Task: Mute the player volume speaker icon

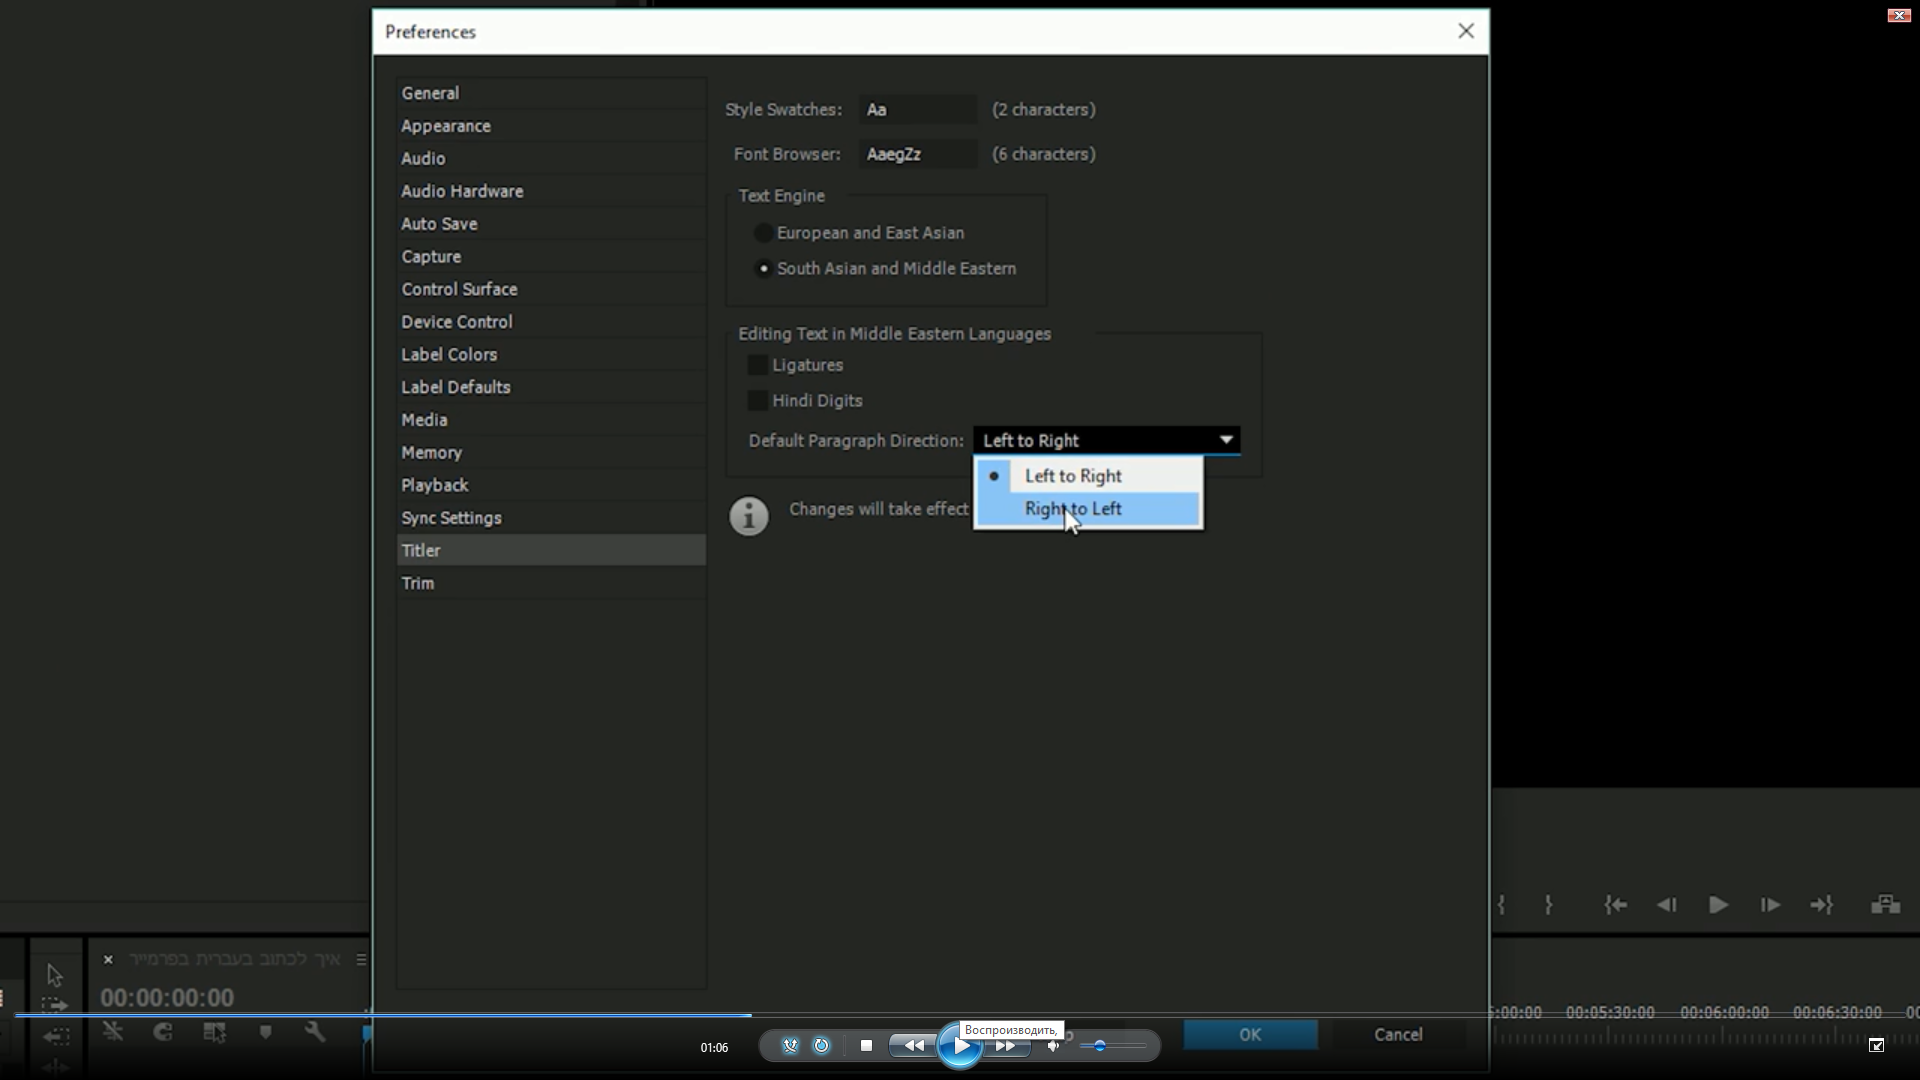Action: [x=1053, y=1046]
